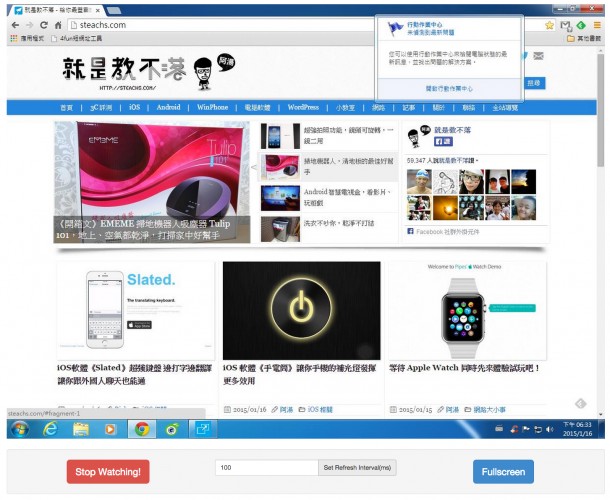Click the Set Refresh Interval(ms) button
The image size is (610, 500).
(357, 468)
